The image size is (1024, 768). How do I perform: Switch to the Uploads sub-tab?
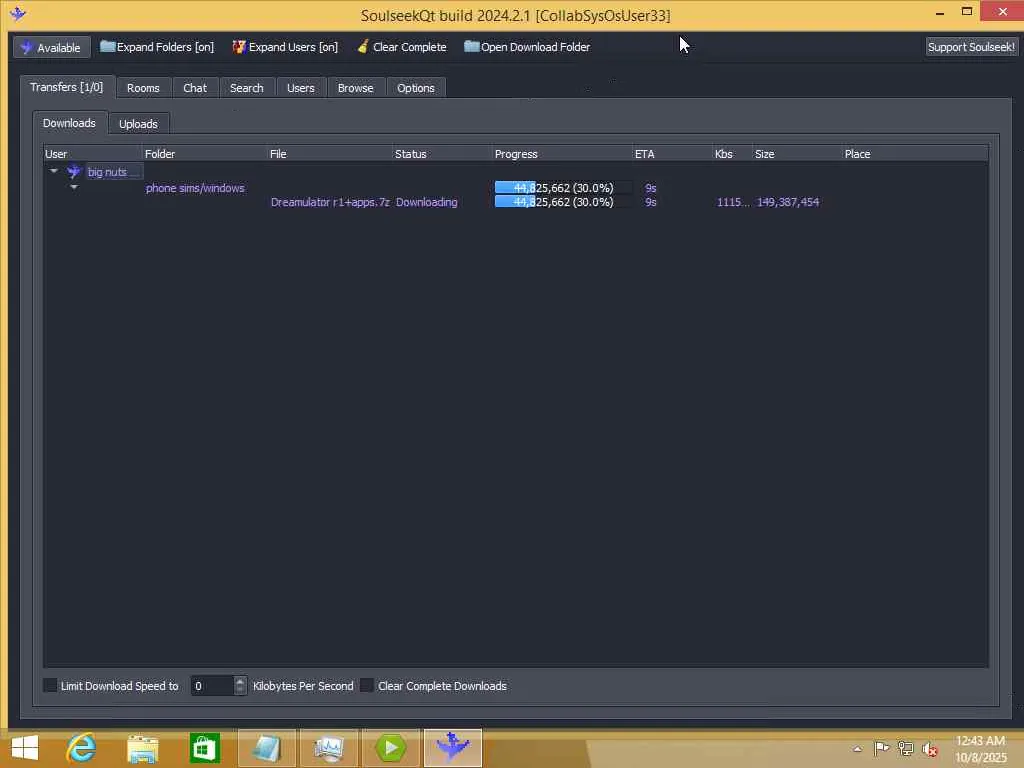pyautogui.click(x=138, y=124)
